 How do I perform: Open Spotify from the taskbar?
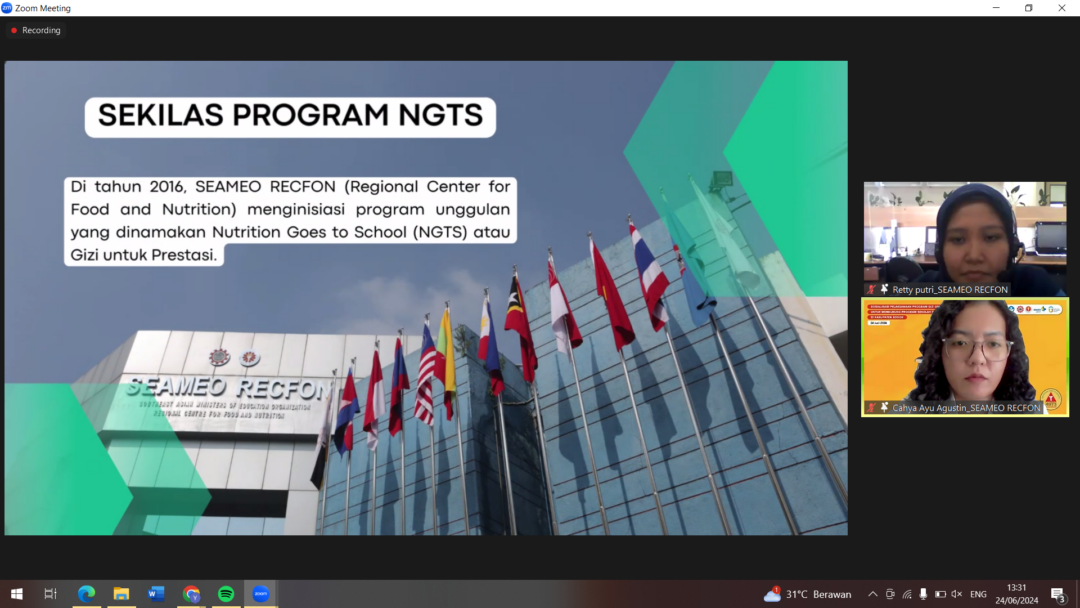[x=226, y=594]
